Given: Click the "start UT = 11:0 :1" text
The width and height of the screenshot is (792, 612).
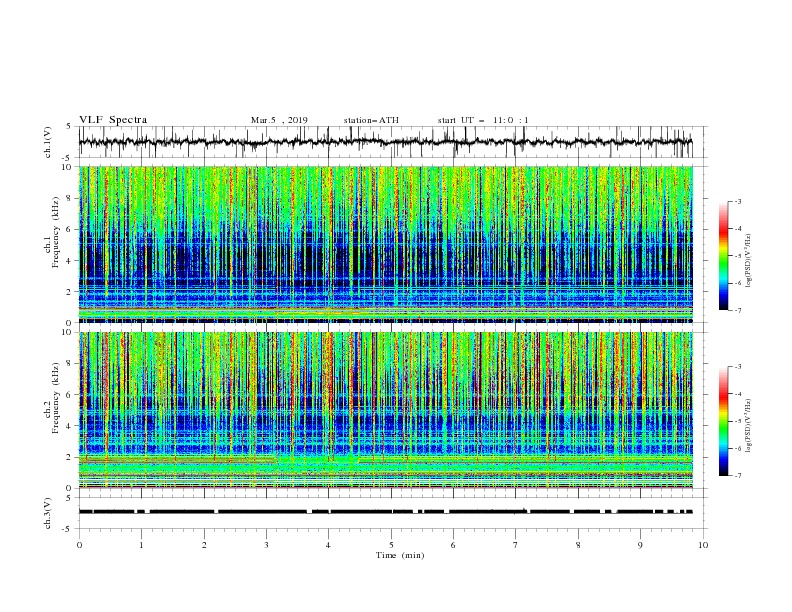Looking at the screenshot, I should tap(483, 120).
